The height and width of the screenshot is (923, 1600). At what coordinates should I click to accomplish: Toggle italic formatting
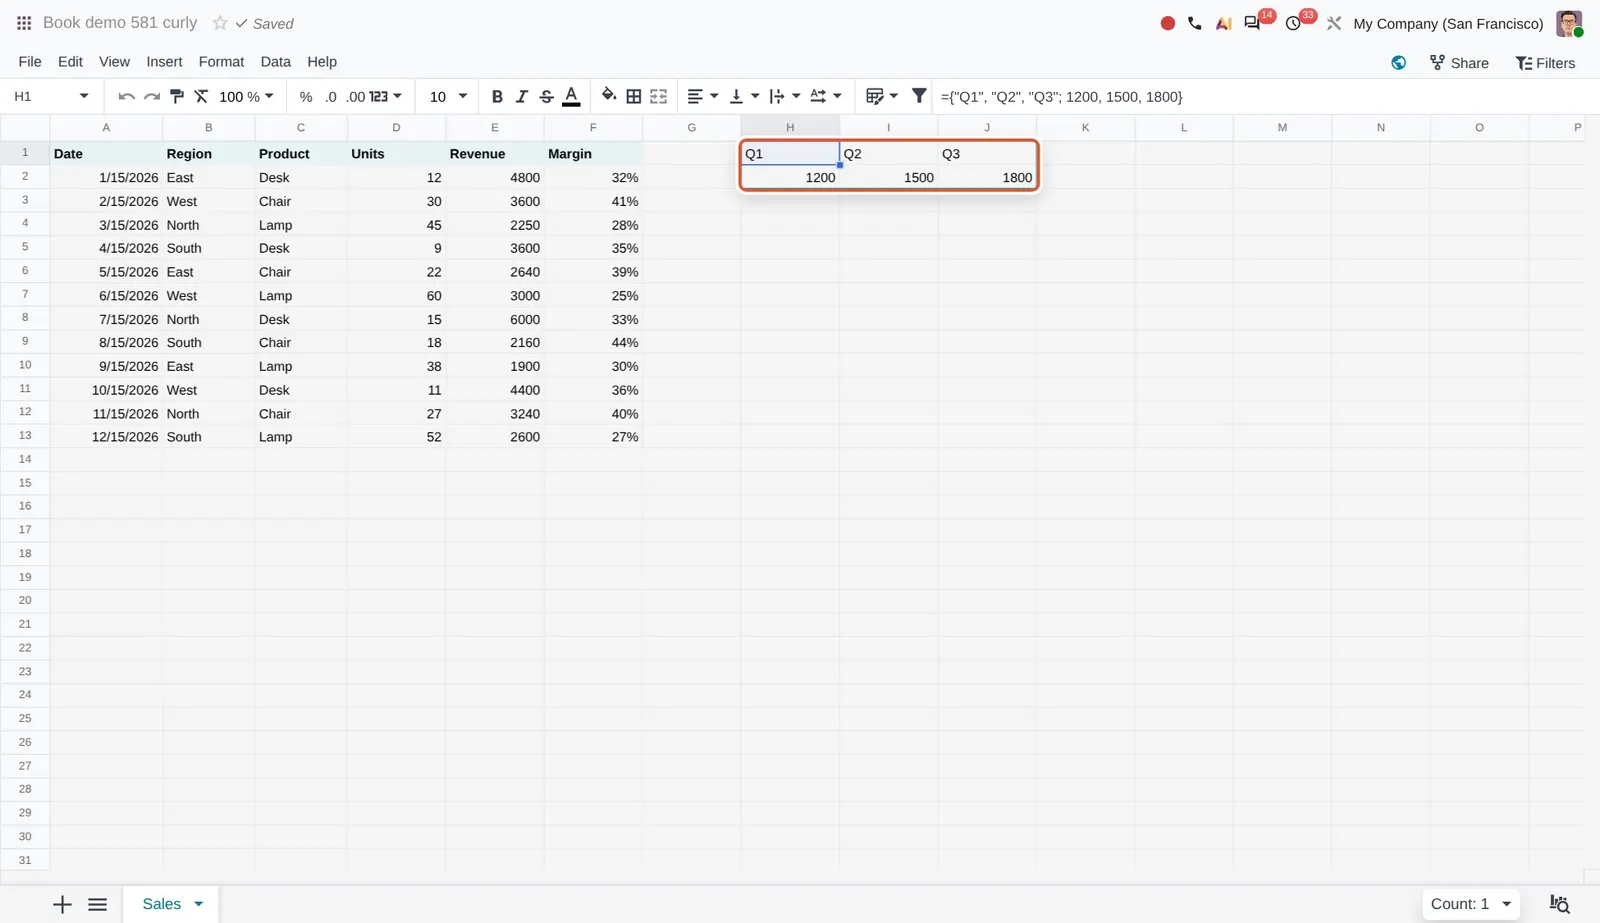521,96
